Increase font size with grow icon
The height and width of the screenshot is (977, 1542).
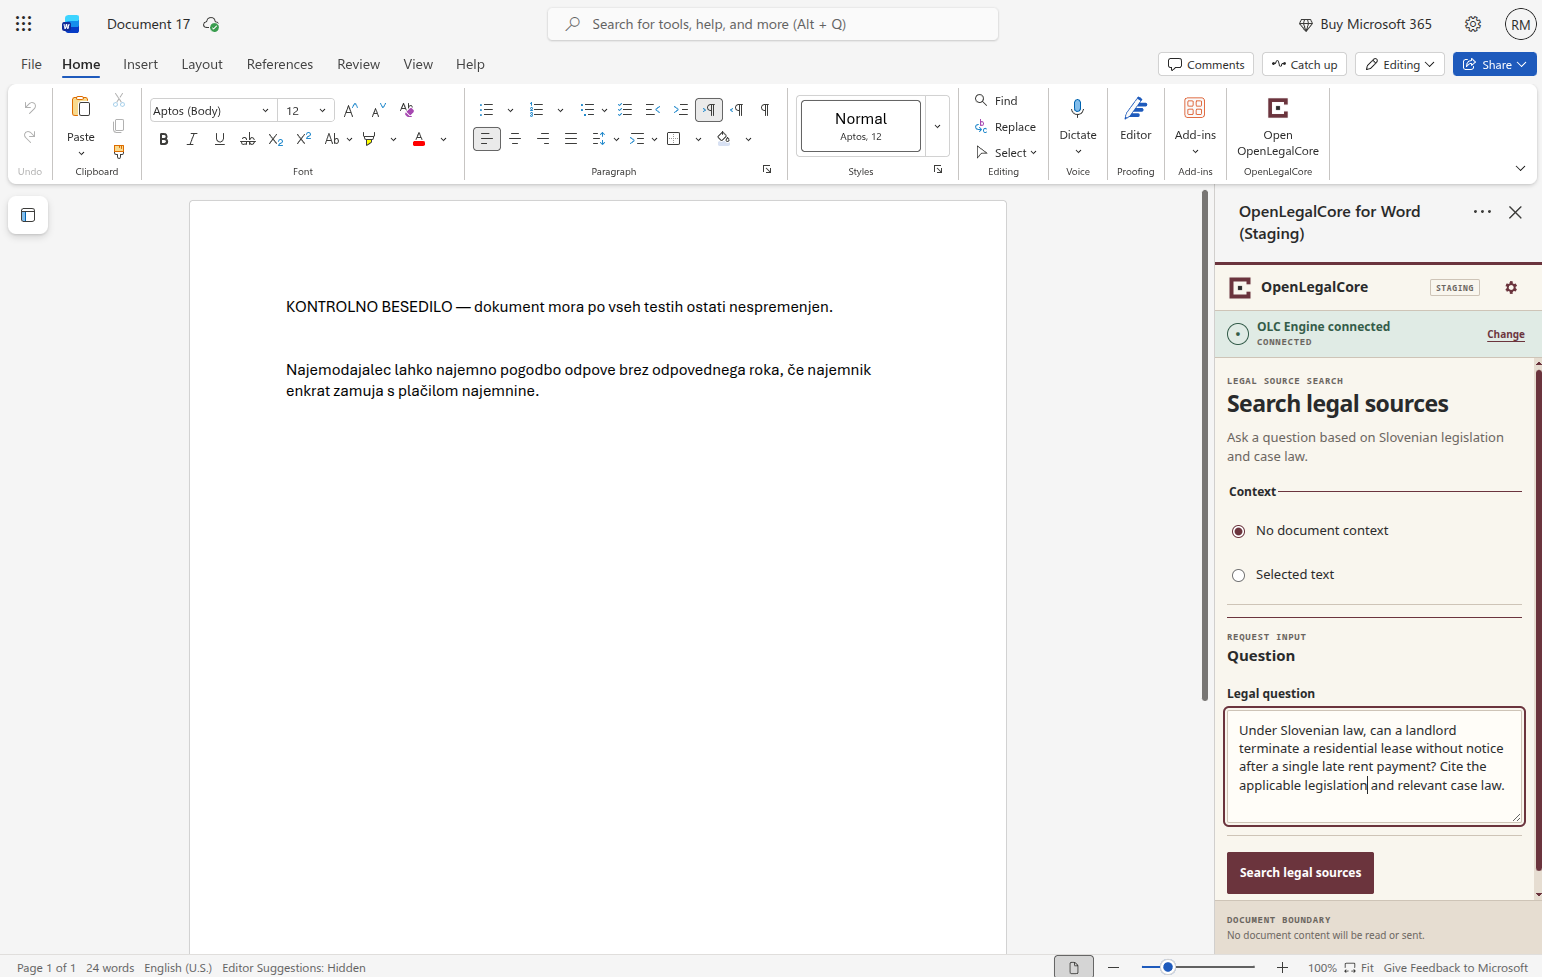350,110
